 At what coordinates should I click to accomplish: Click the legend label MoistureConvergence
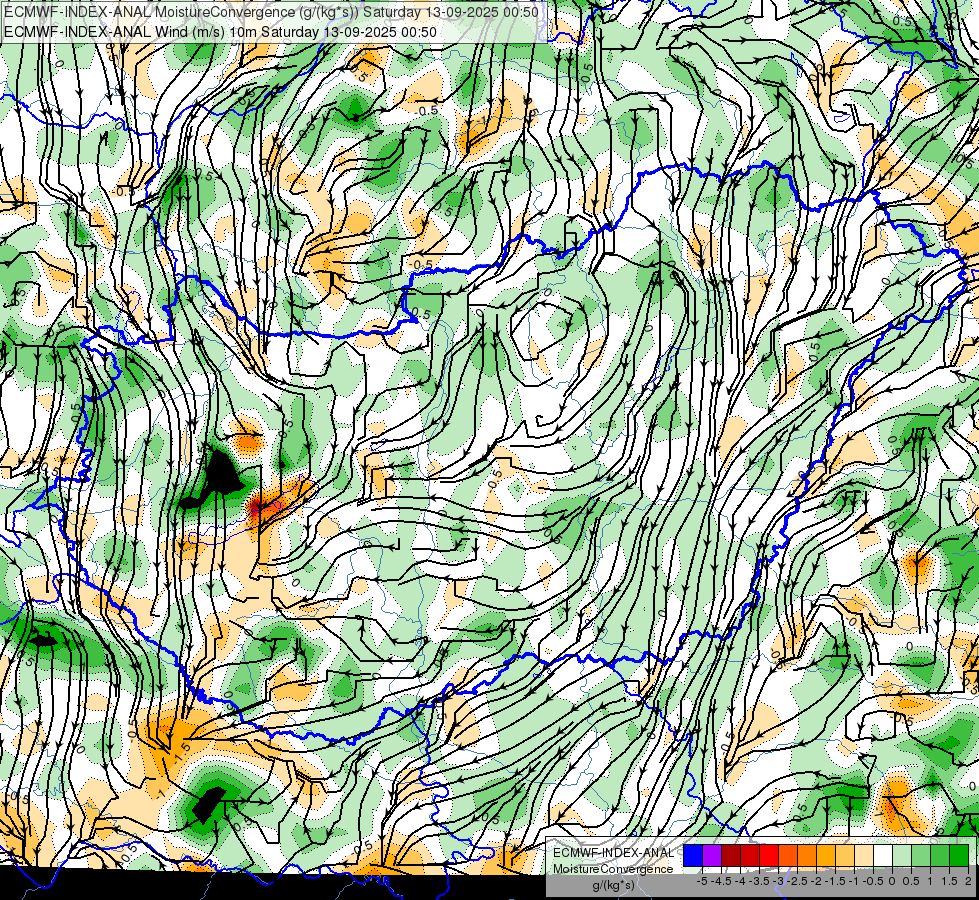tap(613, 869)
